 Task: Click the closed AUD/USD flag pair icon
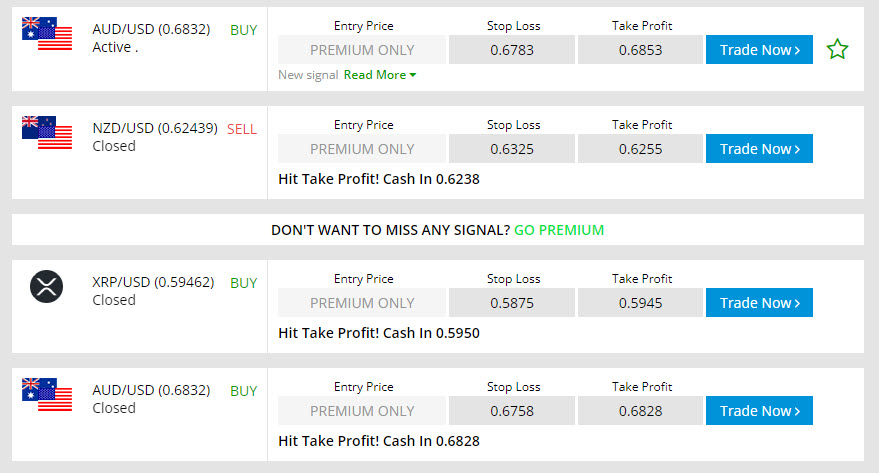tap(47, 395)
